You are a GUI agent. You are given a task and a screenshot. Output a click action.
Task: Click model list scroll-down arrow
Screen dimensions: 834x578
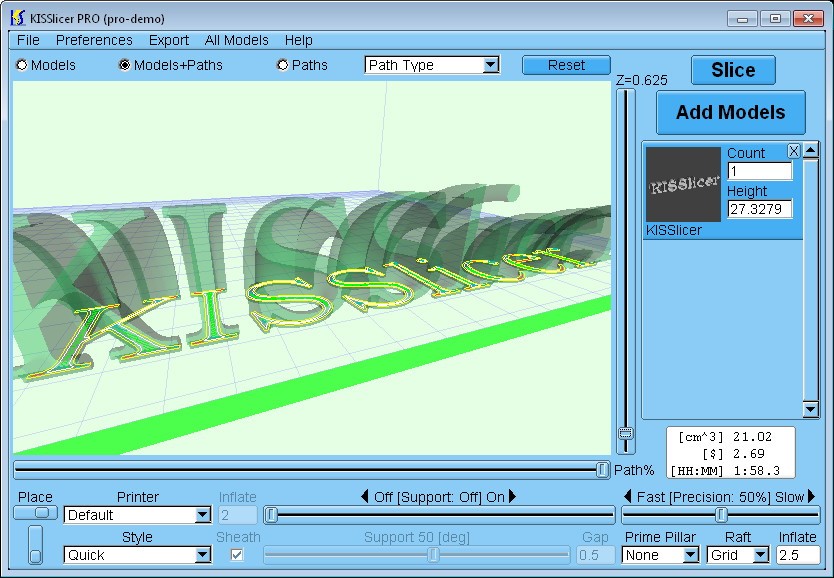pyautogui.click(x=811, y=408)
